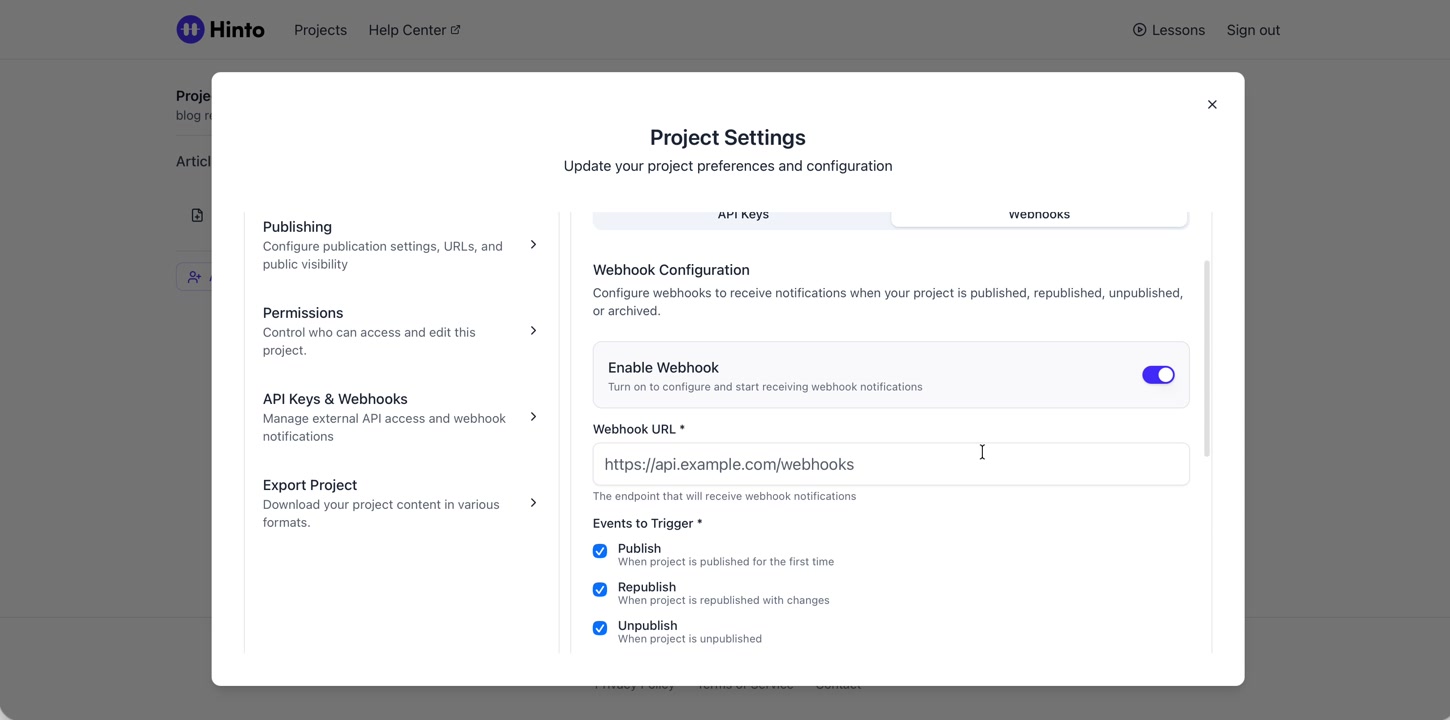Turn off the Enable Webhook switch
Viewport: 1450px width, 720px height.
(x=1158, y=375)
